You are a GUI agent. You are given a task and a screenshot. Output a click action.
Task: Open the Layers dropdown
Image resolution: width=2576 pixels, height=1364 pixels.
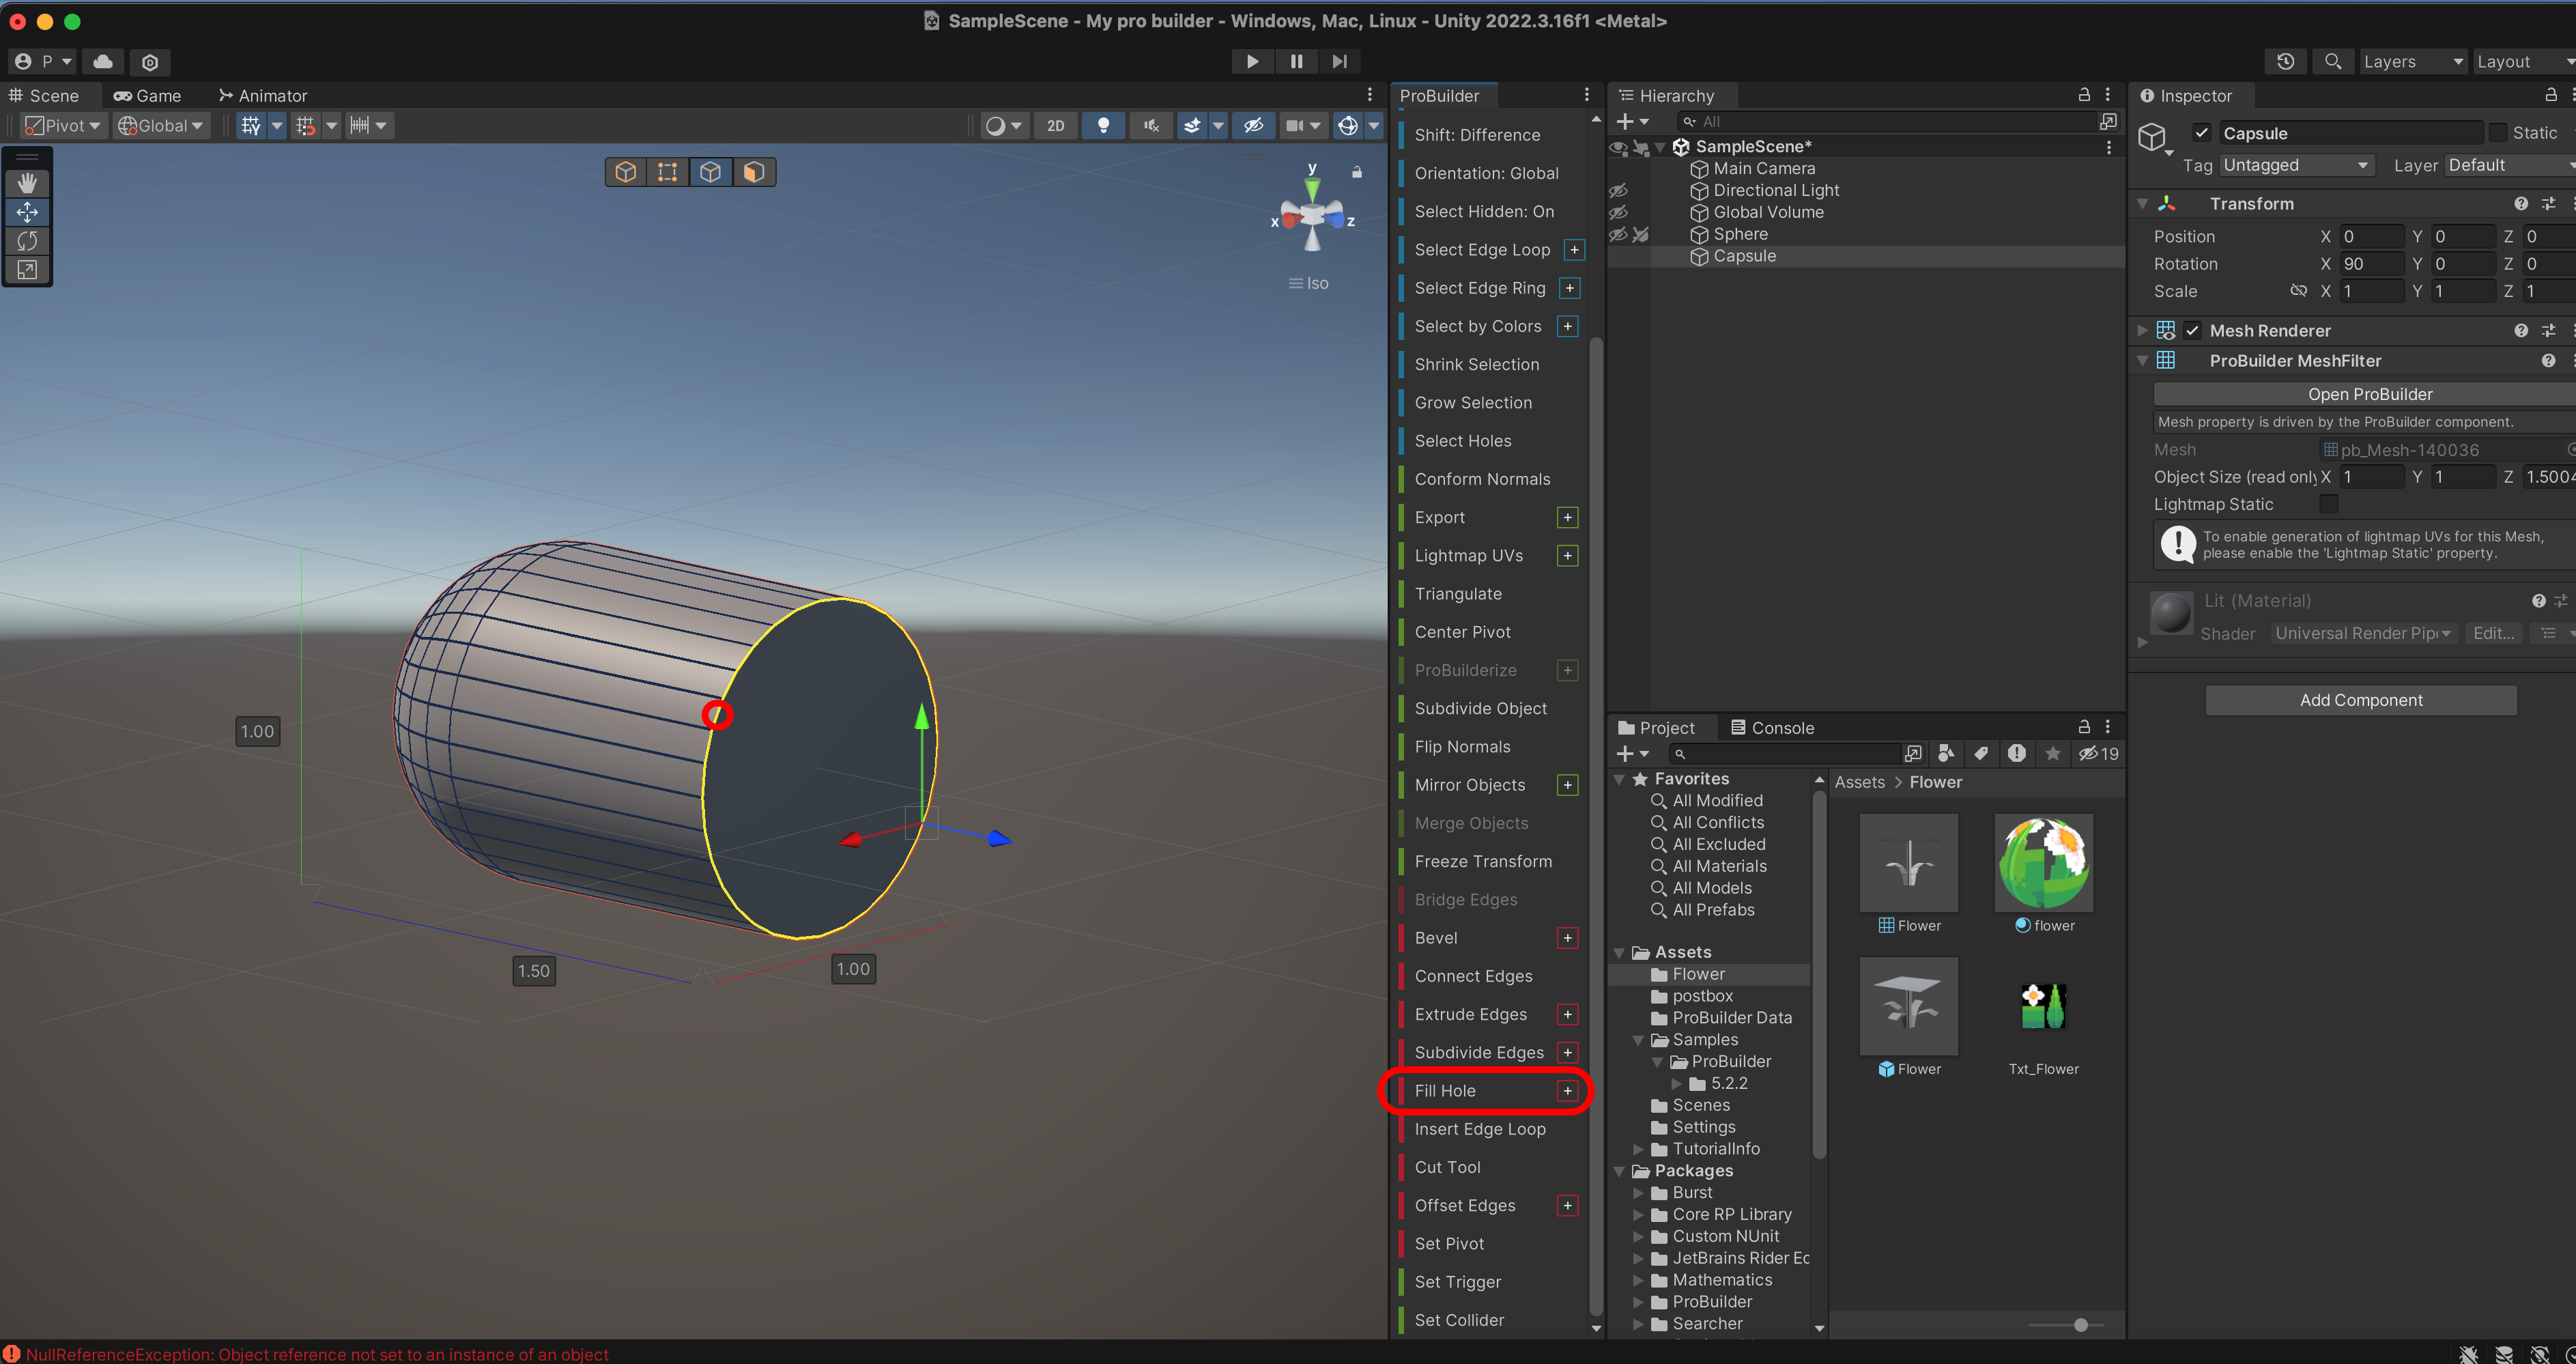(2411, 61)
